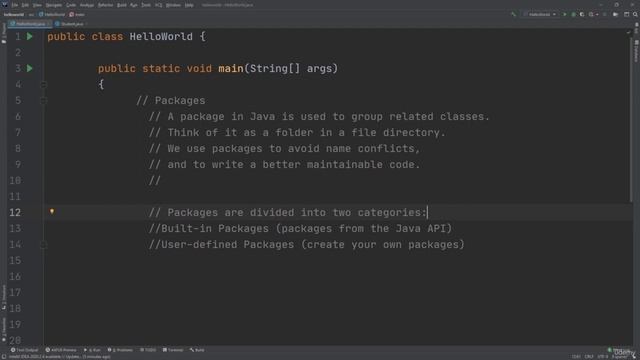Open the ANTLR Preview tool window

[61, 350]
